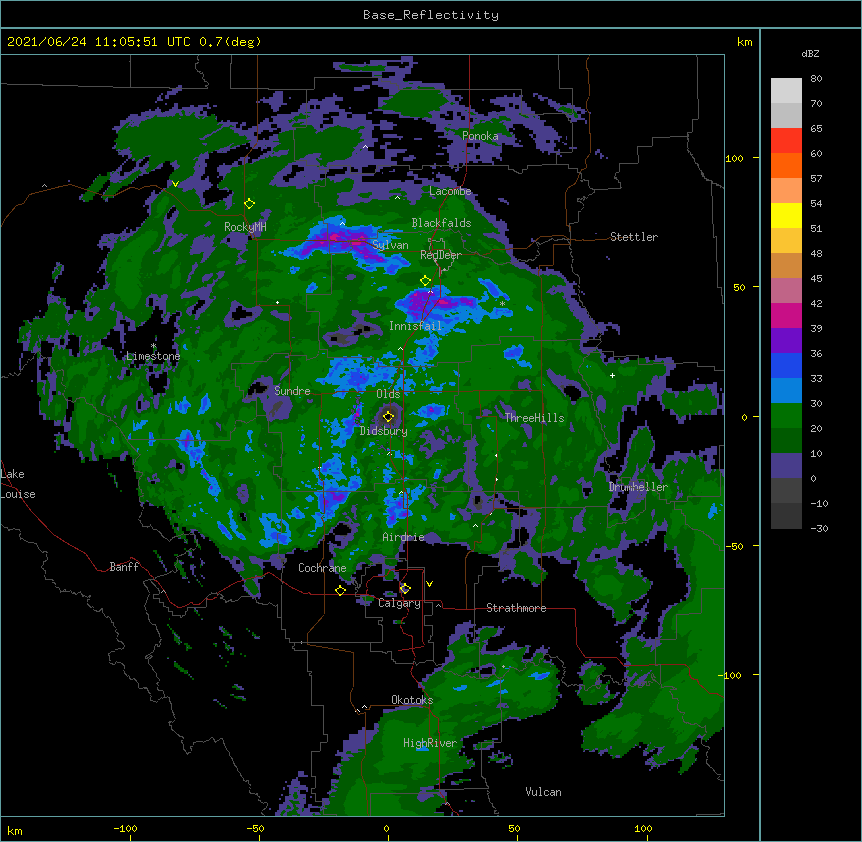
Task: Click the yellow diamond marker west of Calgary
Action: coord(340,590)
